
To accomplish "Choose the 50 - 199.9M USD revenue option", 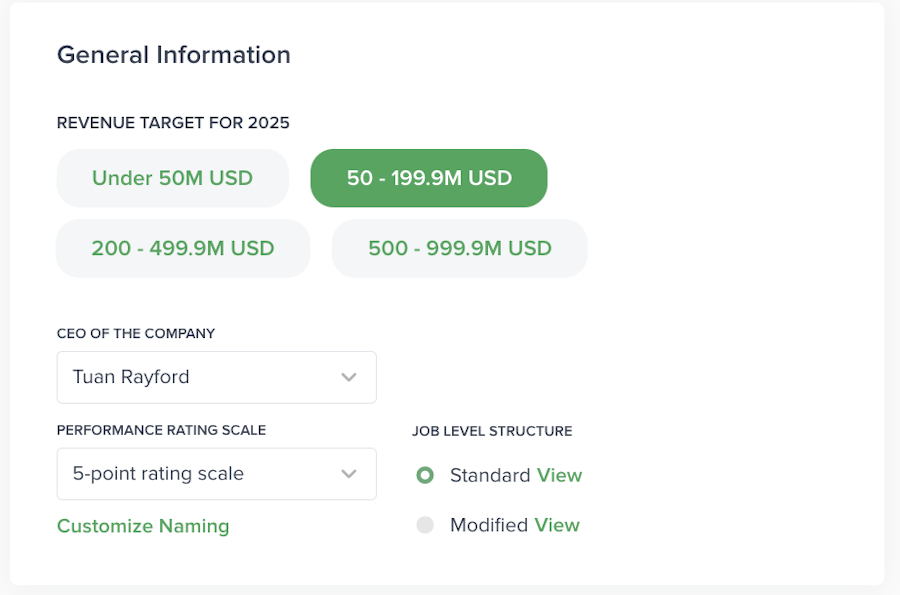I will point(429,178).
